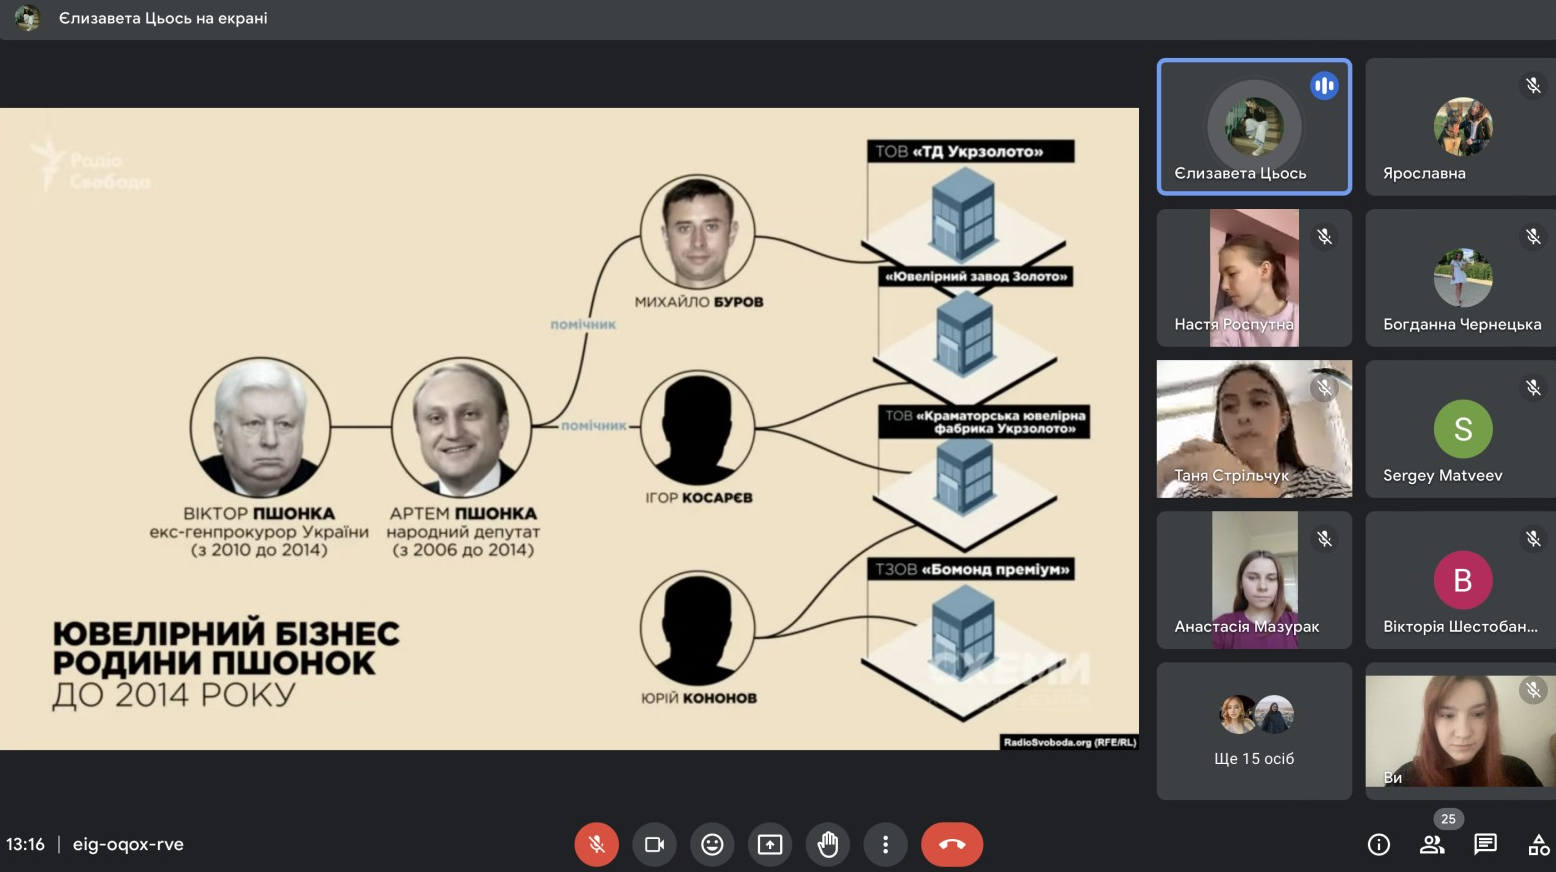This screenshot has width=1556, height=872.
Task: Click the muted mic icon on Настя Роспутна tile
Action: pos(1324,237)
